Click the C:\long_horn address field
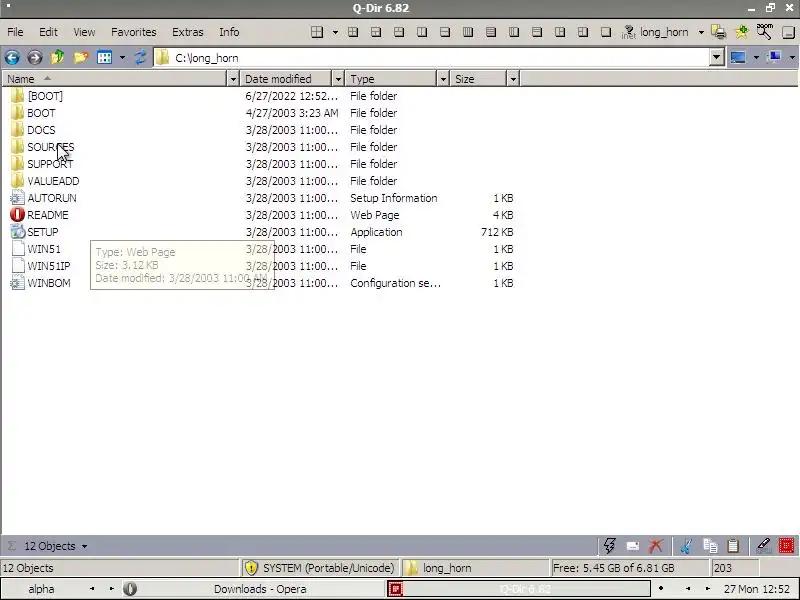The width and height of the screenshot is (800, 600). point(431,58)
